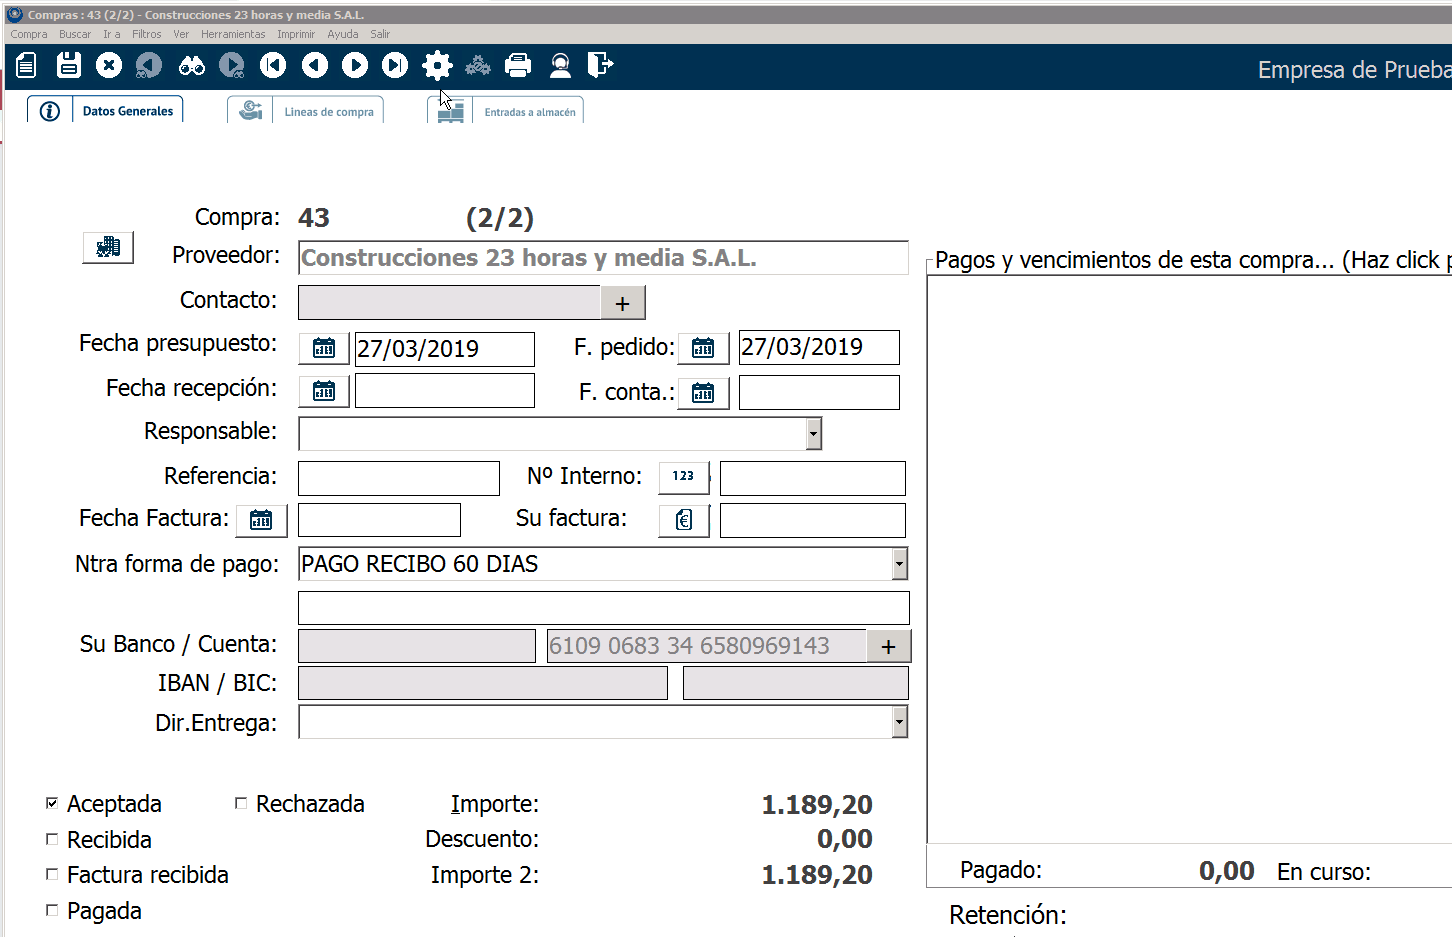Enable the Factura recibida checkbox
The width and height of the screenshot is (1452, 937).
tap(52, 874)
